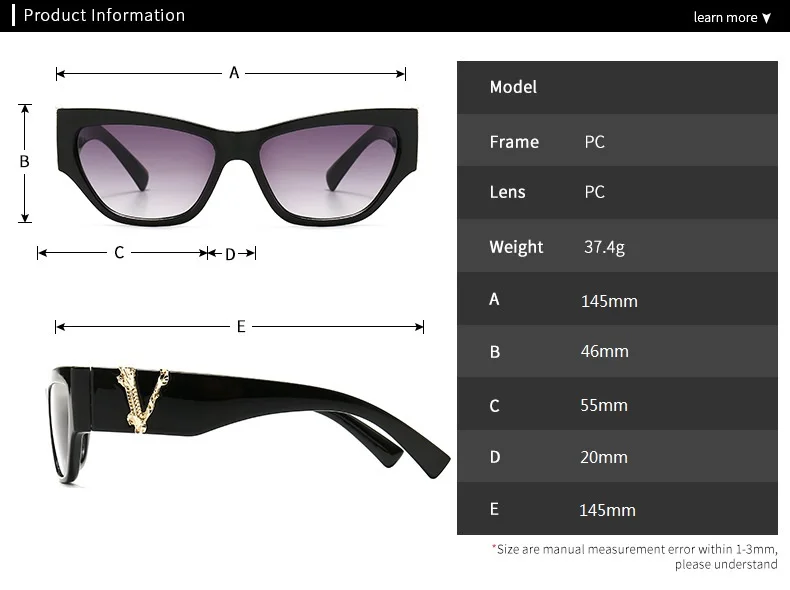Click dimension label B beside the frame
Viewport: 790px width, 590px height.
[24, 161]
